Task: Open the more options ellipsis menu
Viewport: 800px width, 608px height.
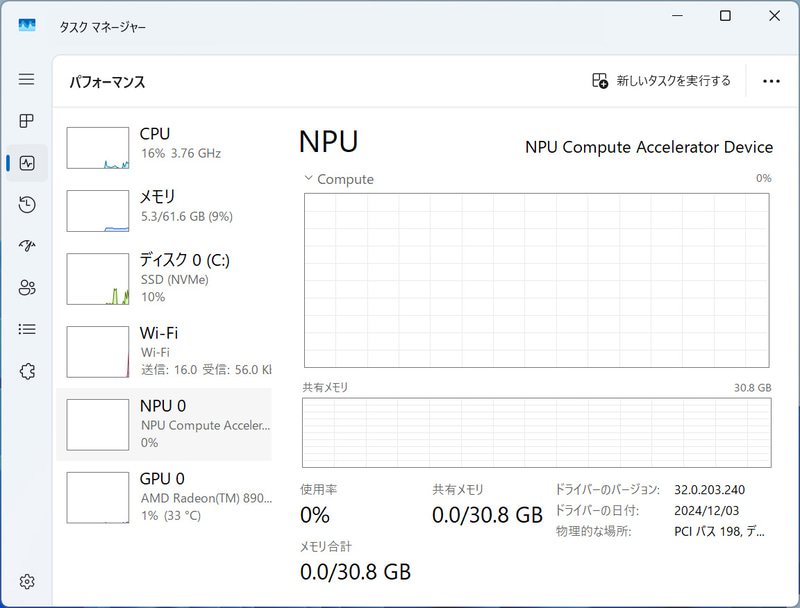Action: pyautogui.click(x=771, y=81)
